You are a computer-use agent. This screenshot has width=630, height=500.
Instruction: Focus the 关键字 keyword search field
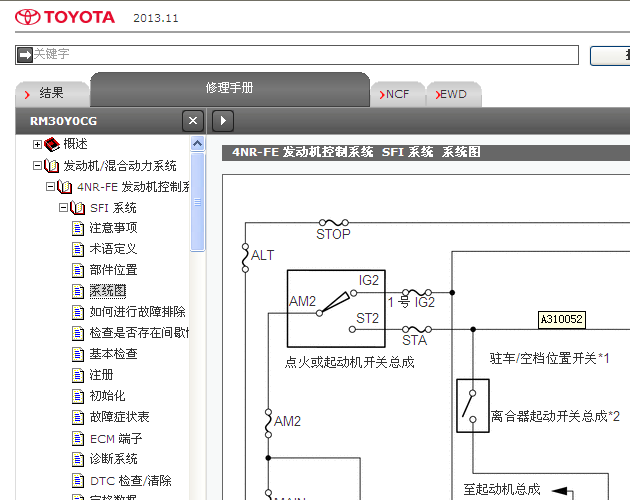[x=297, y=55]
